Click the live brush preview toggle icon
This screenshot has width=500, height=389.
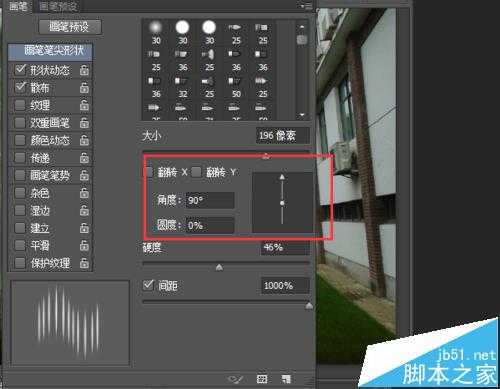coord(236,379)
